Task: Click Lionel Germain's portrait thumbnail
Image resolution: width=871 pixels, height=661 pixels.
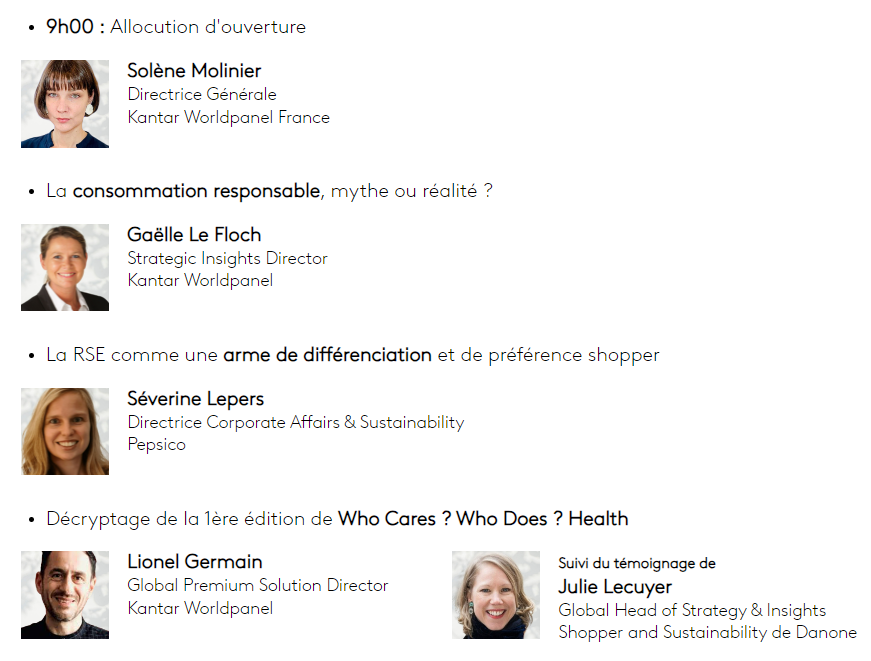Action: (x=65, y=595)
